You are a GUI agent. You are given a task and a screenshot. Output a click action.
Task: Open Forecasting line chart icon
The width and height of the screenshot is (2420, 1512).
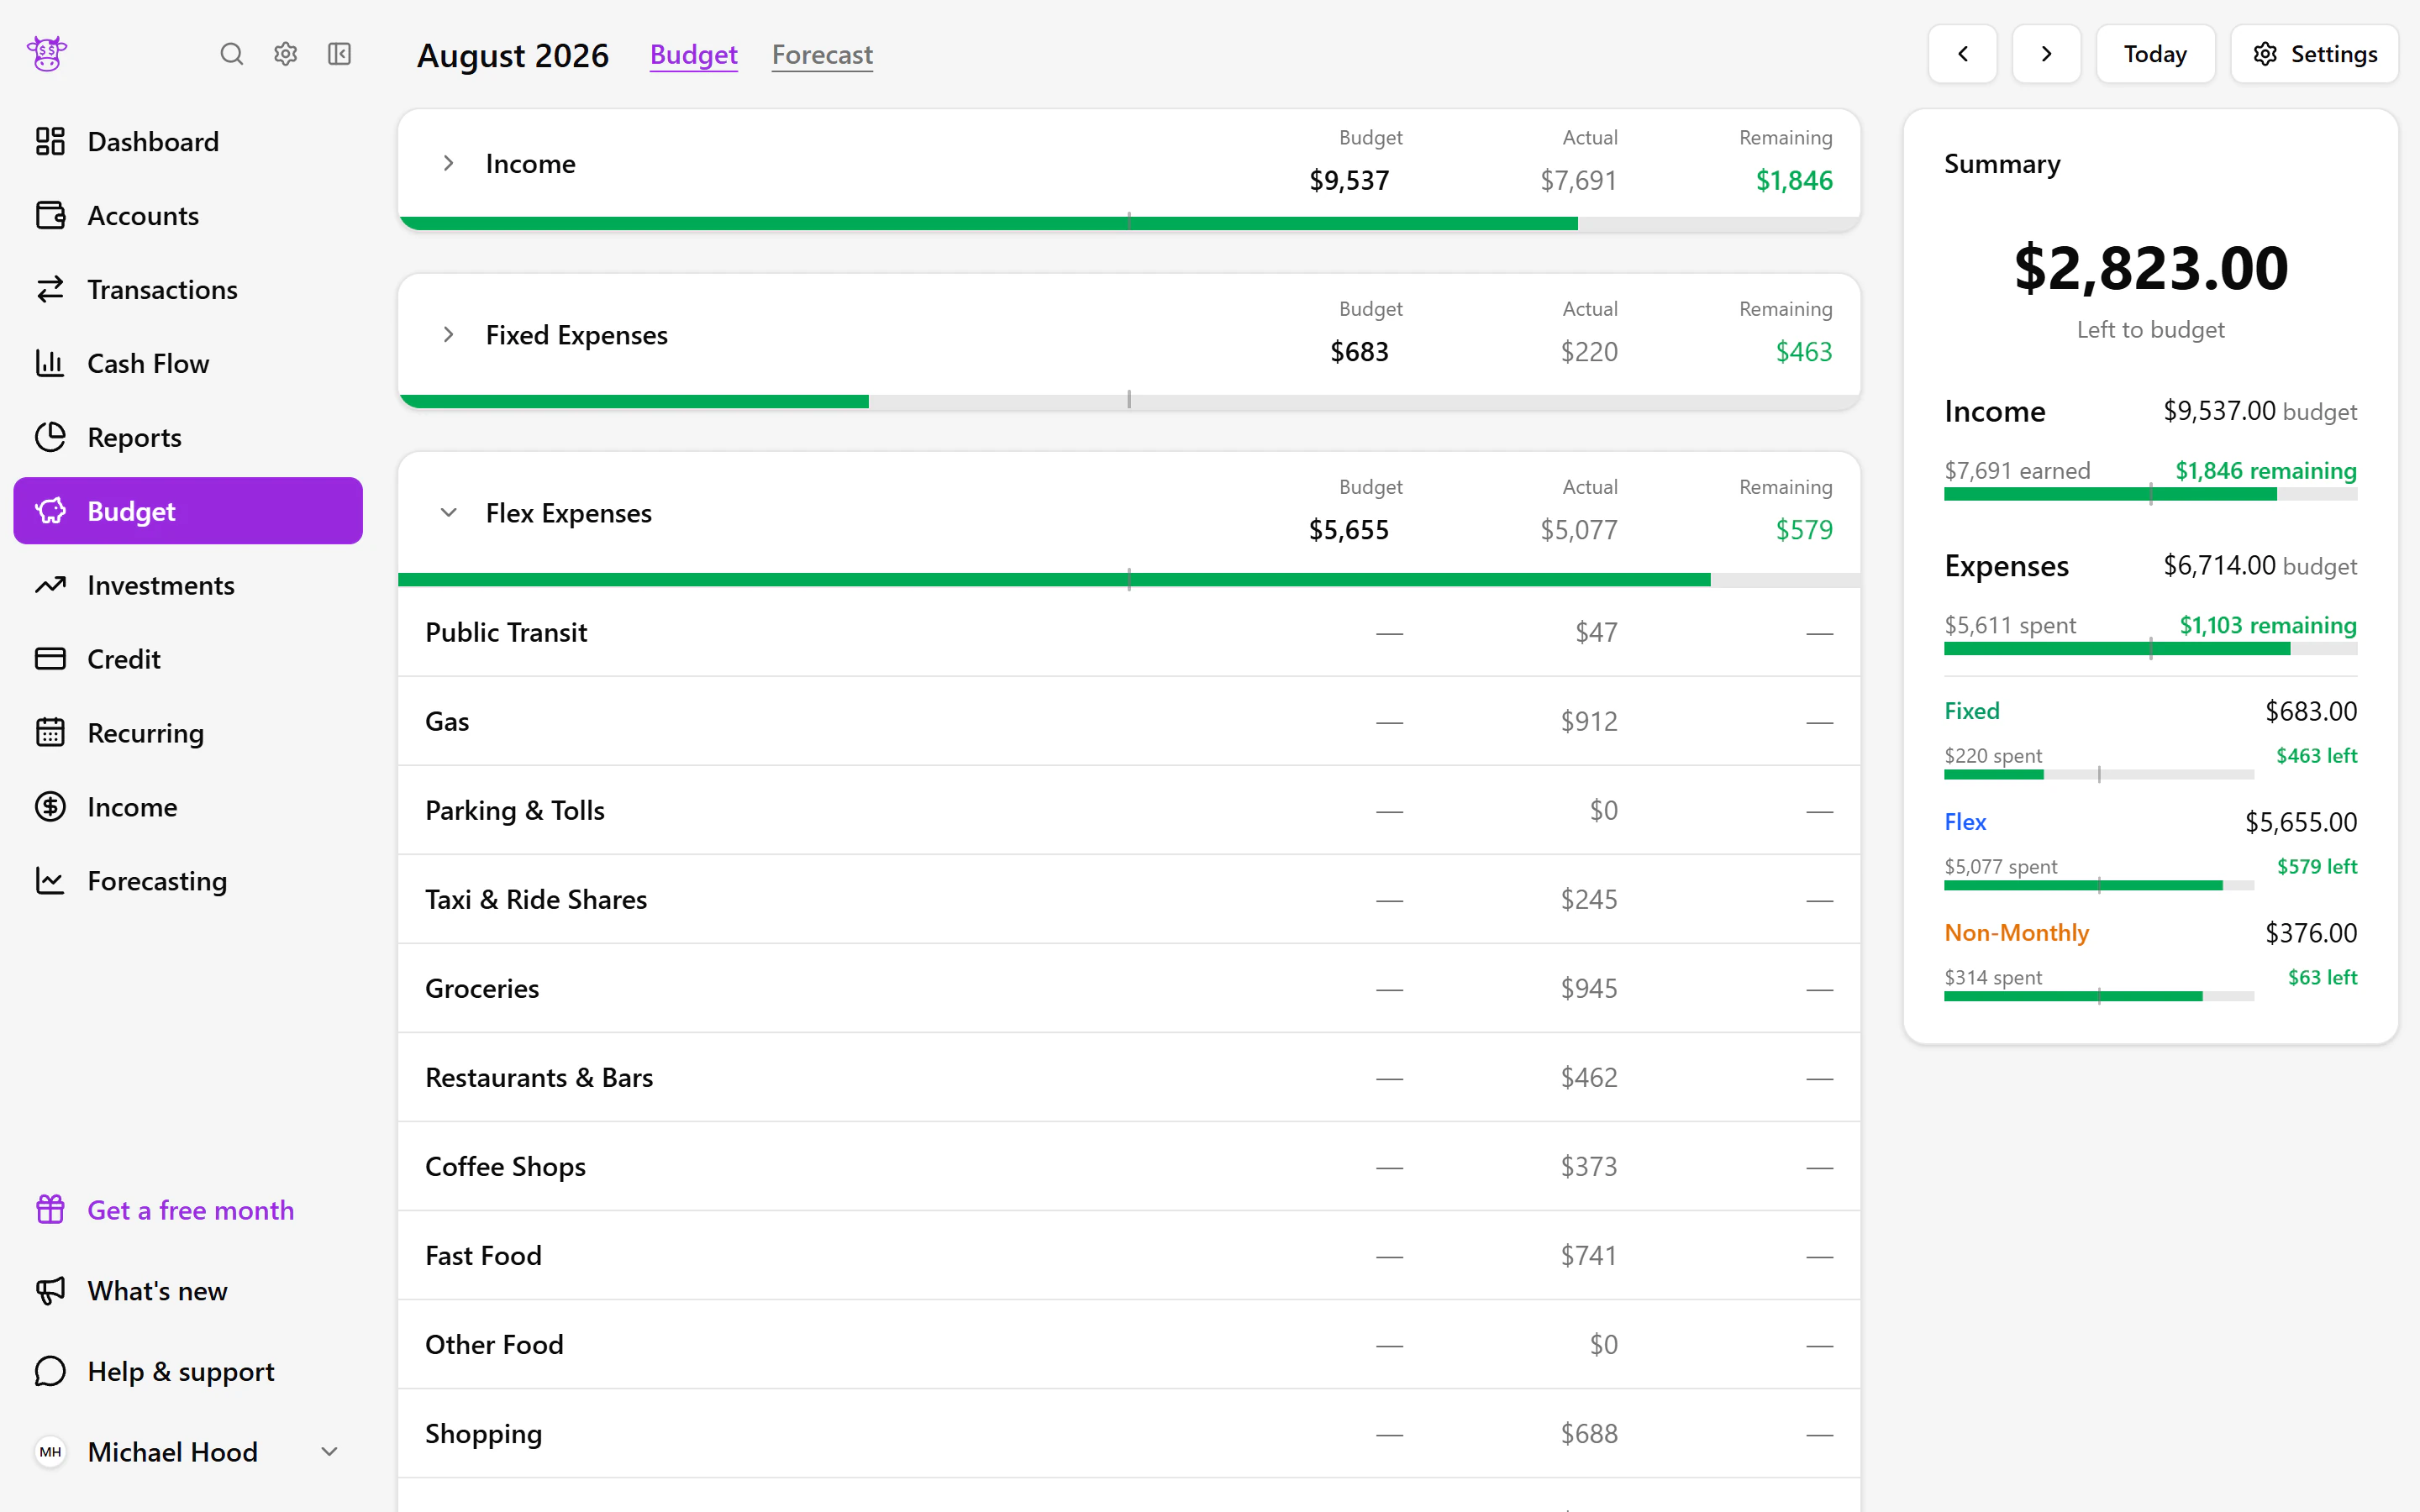[50, 881]
